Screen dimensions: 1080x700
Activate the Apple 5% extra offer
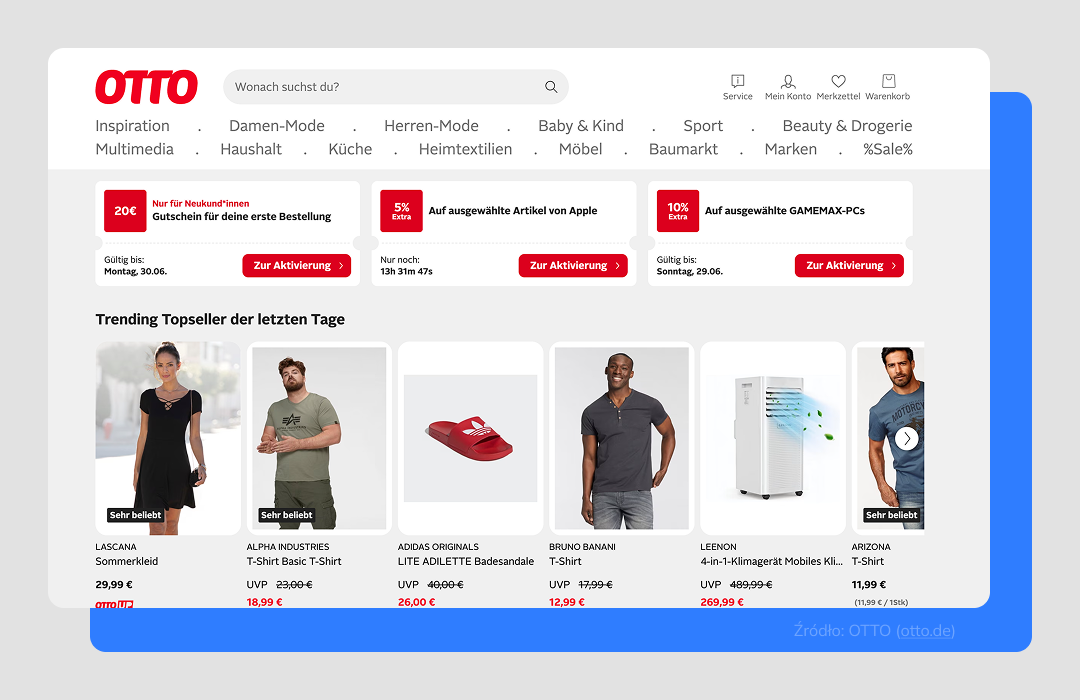[573, 266]
